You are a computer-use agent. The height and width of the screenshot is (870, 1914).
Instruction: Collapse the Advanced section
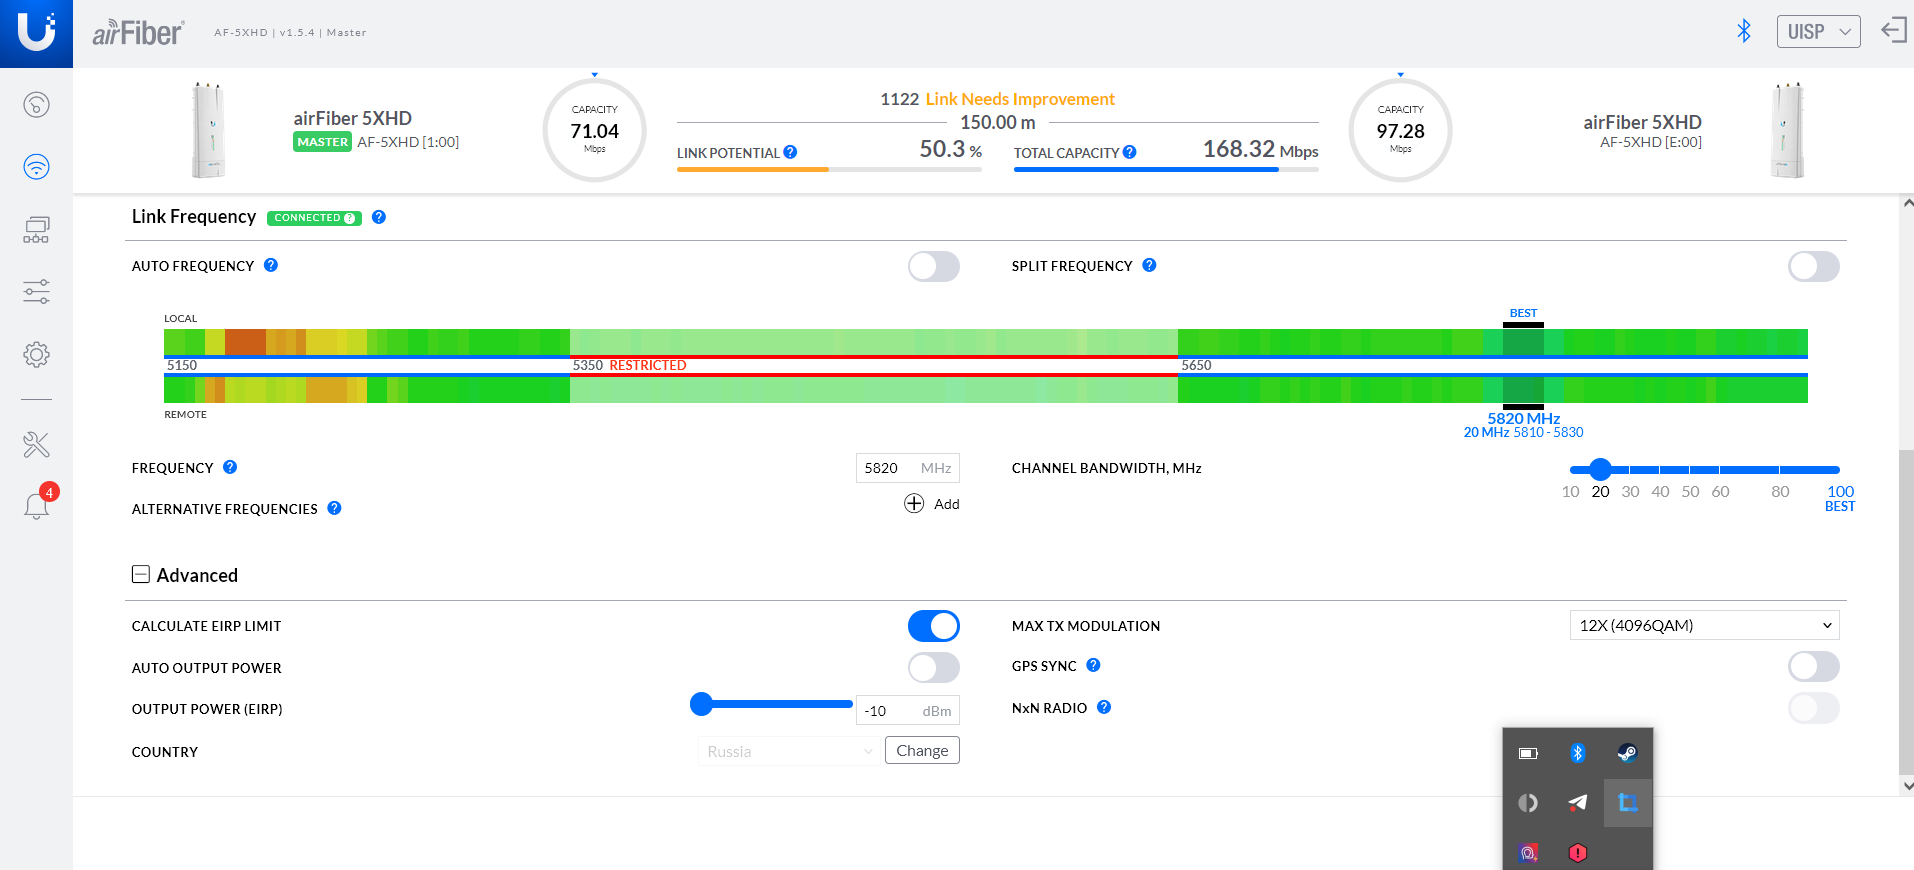click(141, 574)
